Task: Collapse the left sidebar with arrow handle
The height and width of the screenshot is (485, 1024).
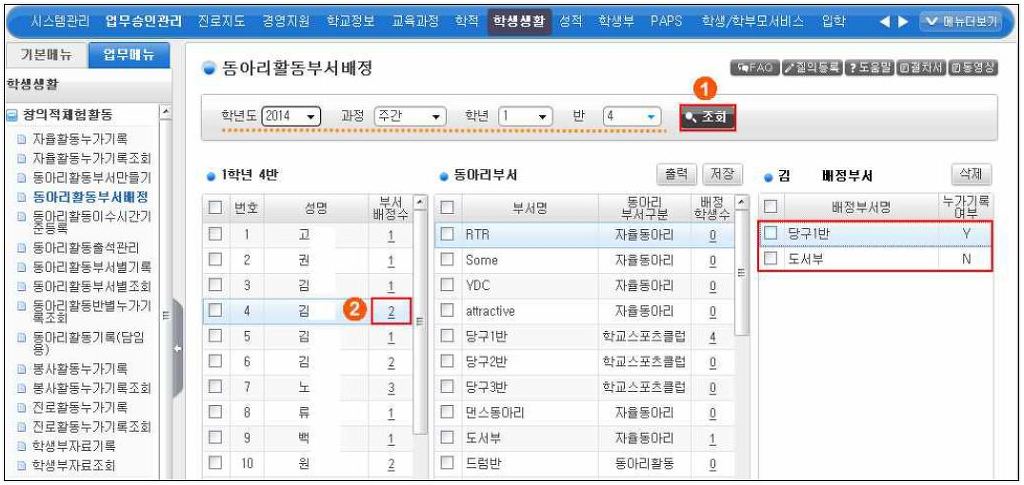Action: (x=177, y=349)
